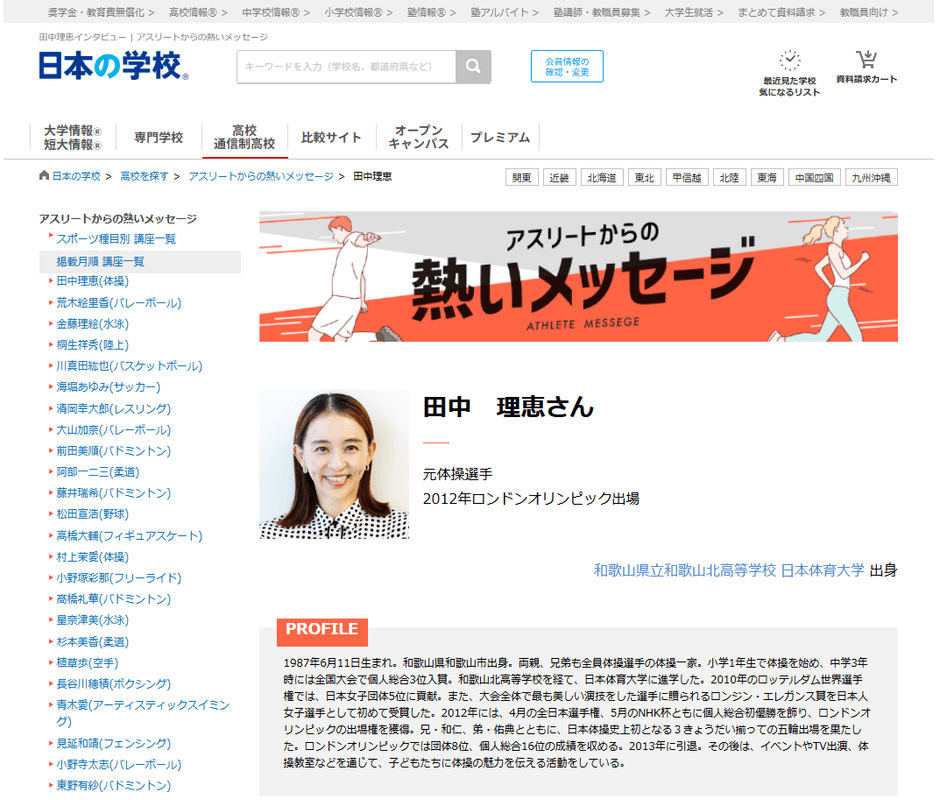Screen dimensions: 940x800
Task: Open the オープンキャンパス tab
Action: 418,138
